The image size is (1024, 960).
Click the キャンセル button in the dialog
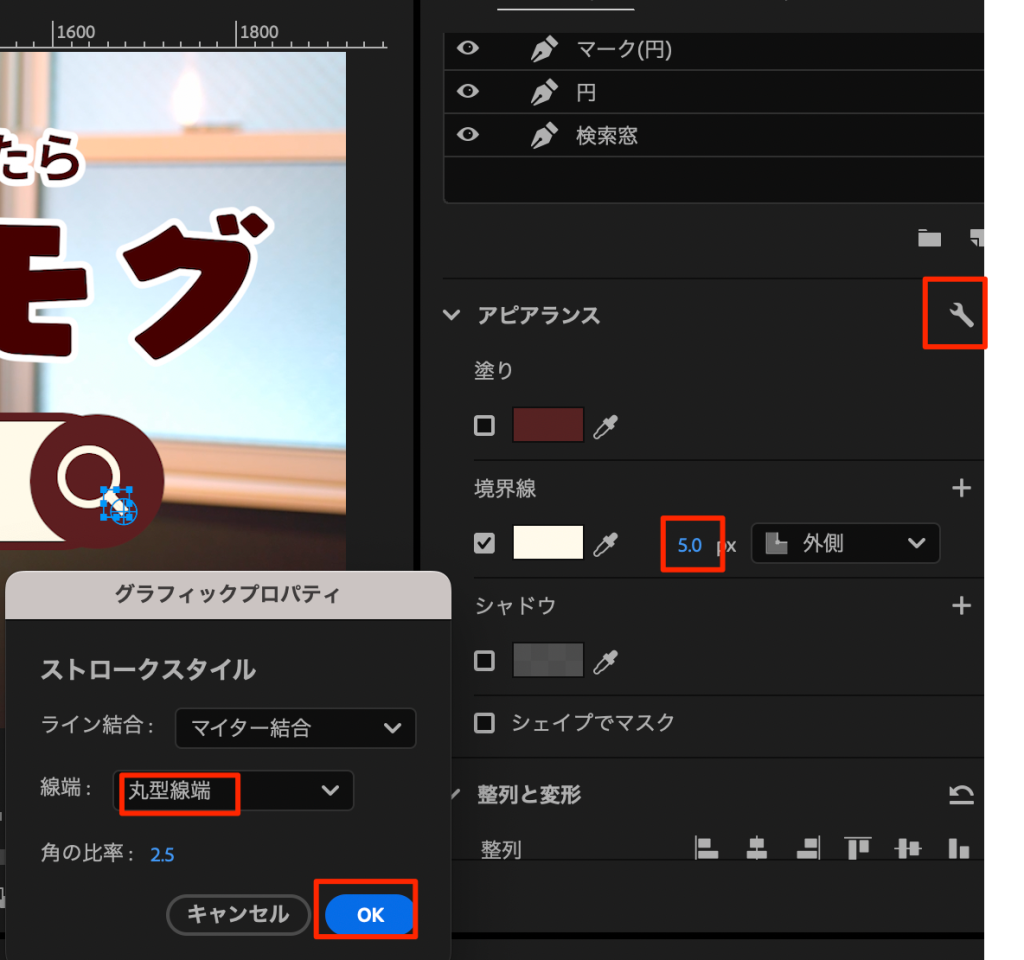tap(238, 914)
